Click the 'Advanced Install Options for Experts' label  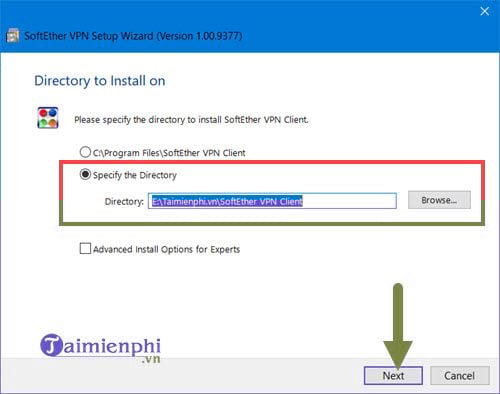[x=166, y=249]
